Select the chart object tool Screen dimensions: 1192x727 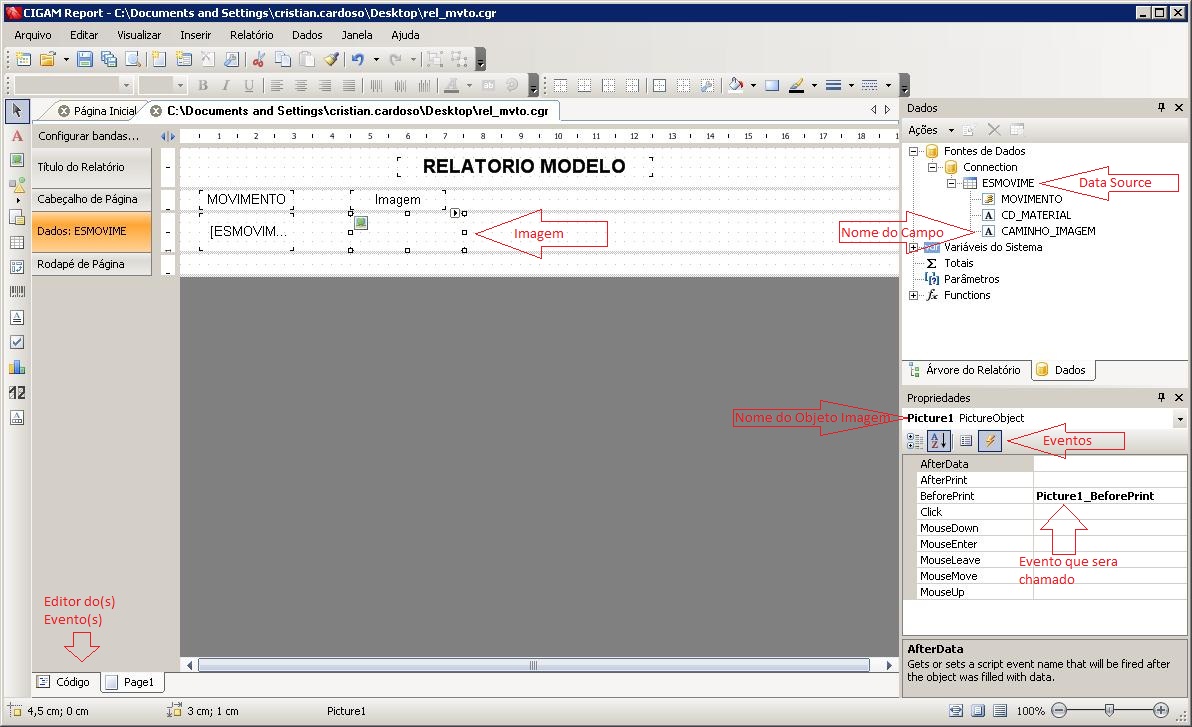(x=17, y=367)
